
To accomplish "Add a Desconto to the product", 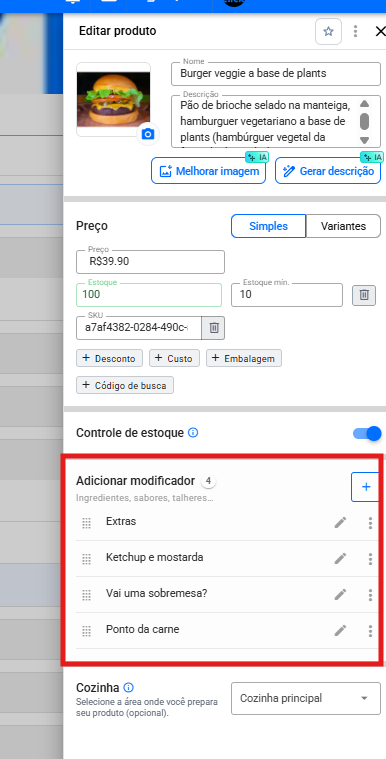I will 109,358.
